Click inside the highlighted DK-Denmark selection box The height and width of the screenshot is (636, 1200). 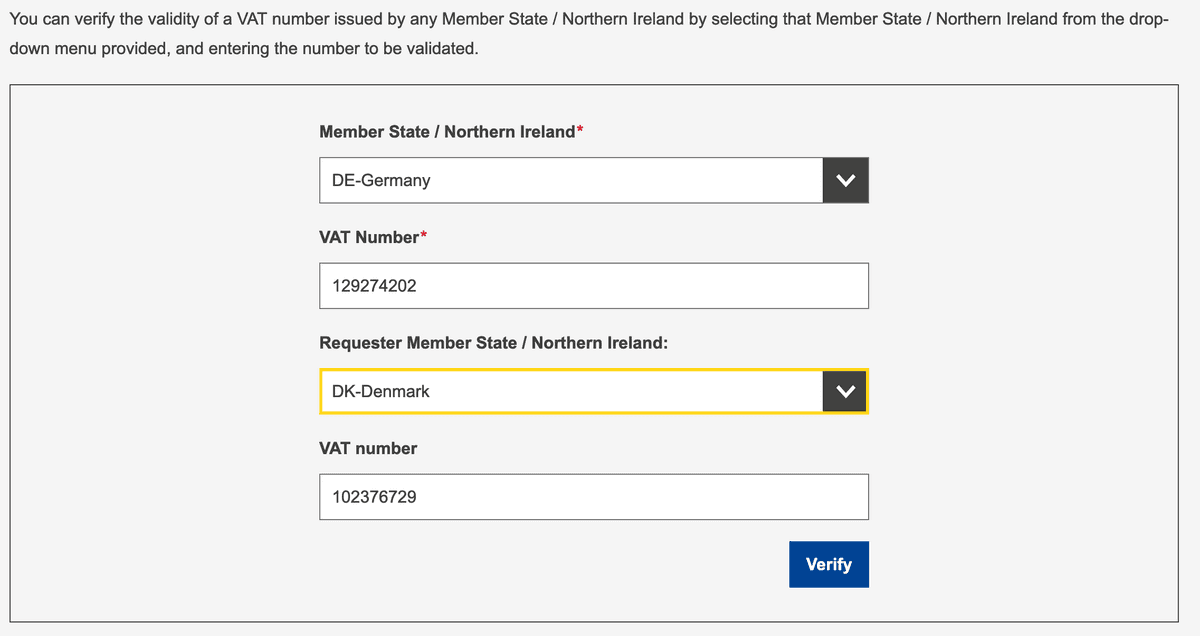pyautogui.click(x=570, y=391)
